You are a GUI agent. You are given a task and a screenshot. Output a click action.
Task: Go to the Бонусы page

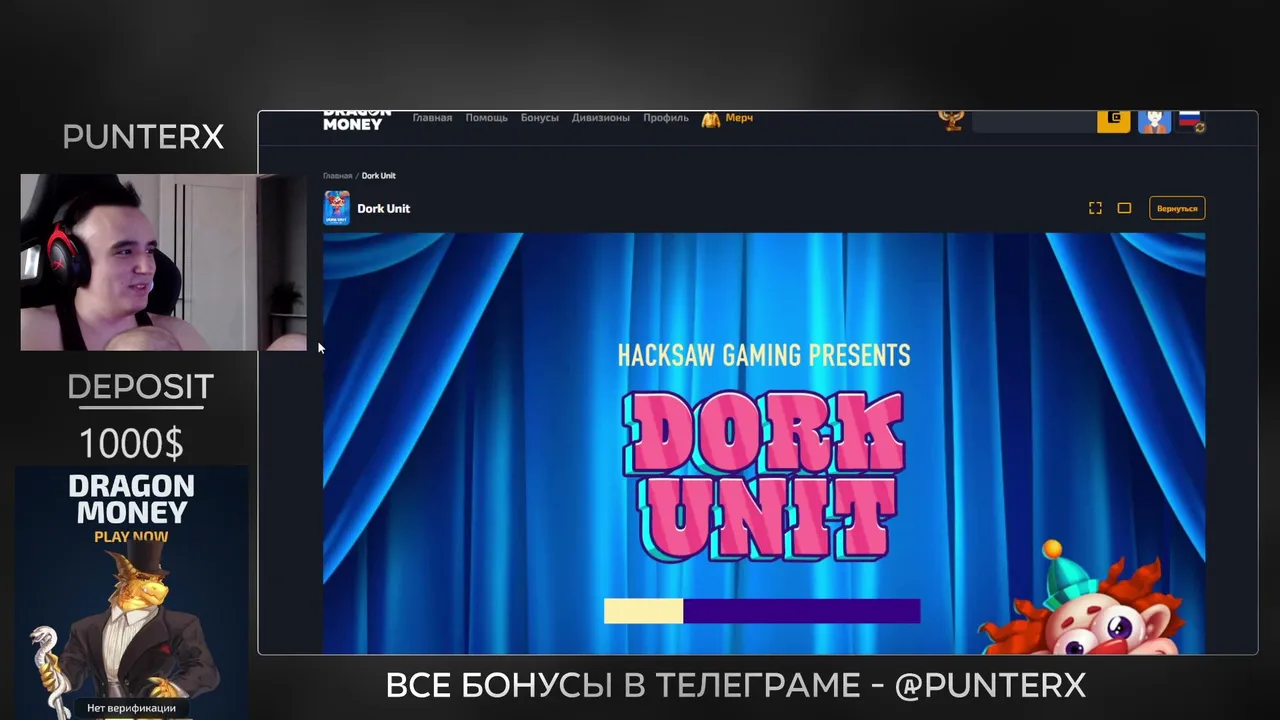pyautogui.click(x=540, y=118)
